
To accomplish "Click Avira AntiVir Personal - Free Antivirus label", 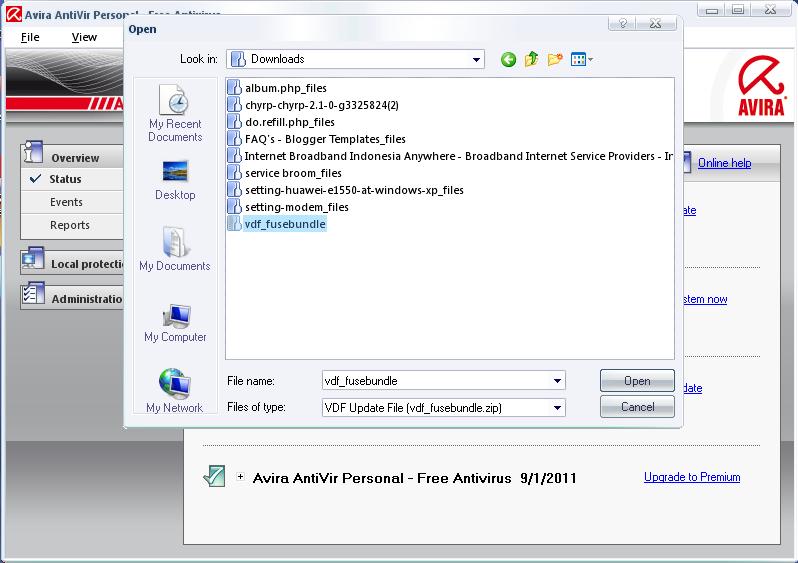I will 382,478.
